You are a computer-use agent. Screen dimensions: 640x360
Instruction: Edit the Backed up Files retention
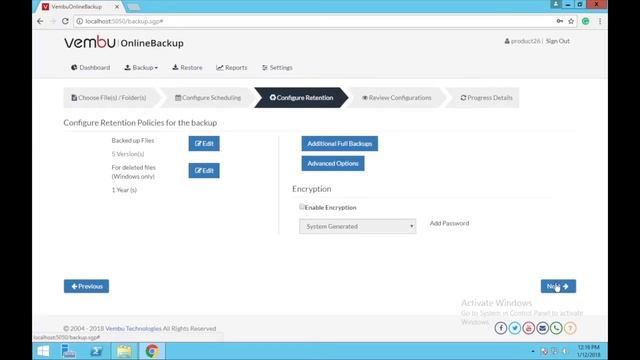204,144
